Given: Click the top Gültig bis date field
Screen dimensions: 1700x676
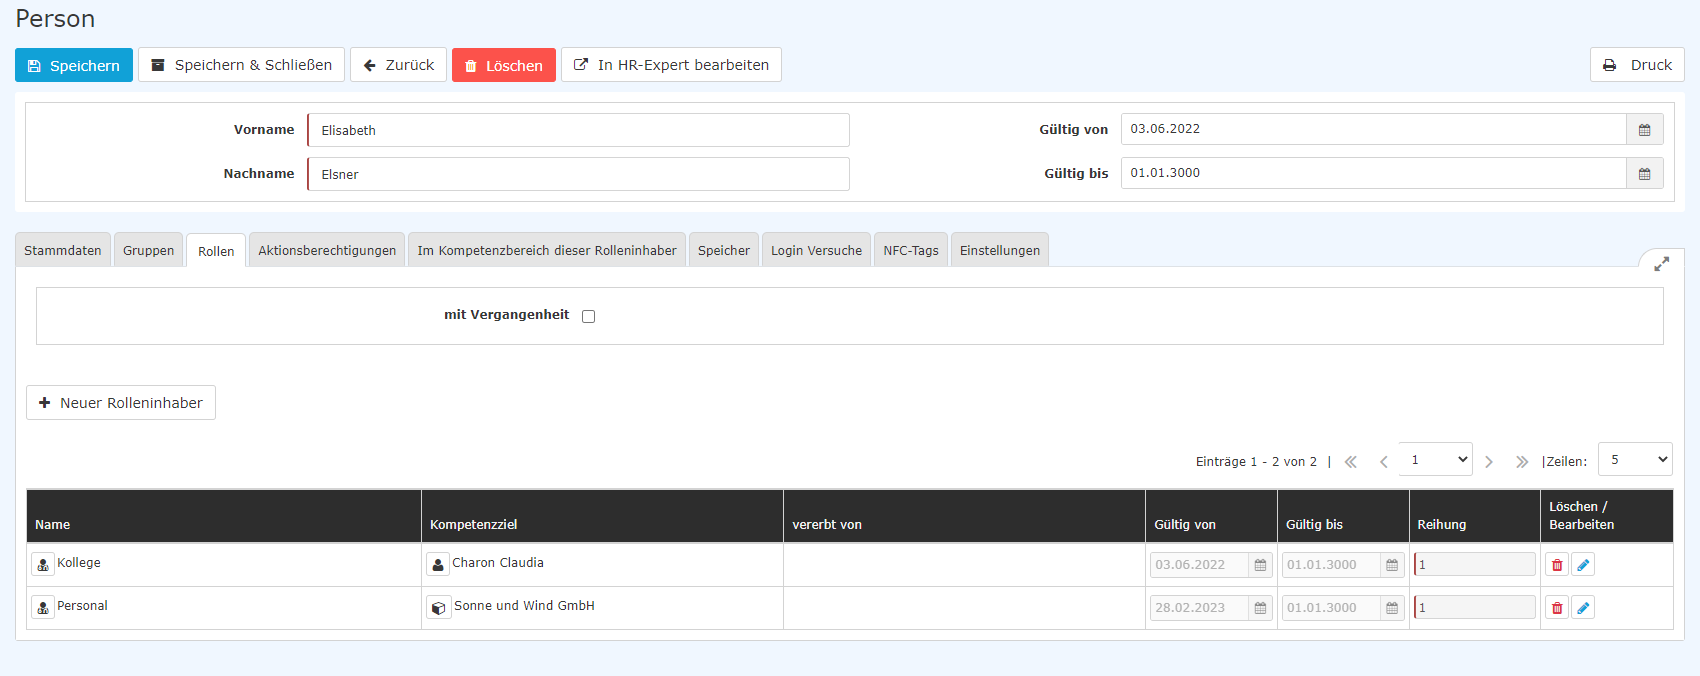Looking at the screenshot, I should click(1373, 173).
